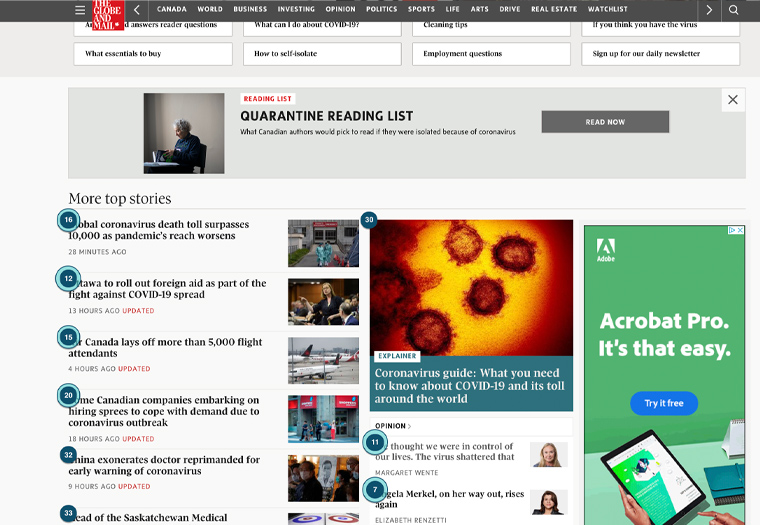Click the coronavirus microscope image
Screen dimensions: 760x525
(471, 288)
